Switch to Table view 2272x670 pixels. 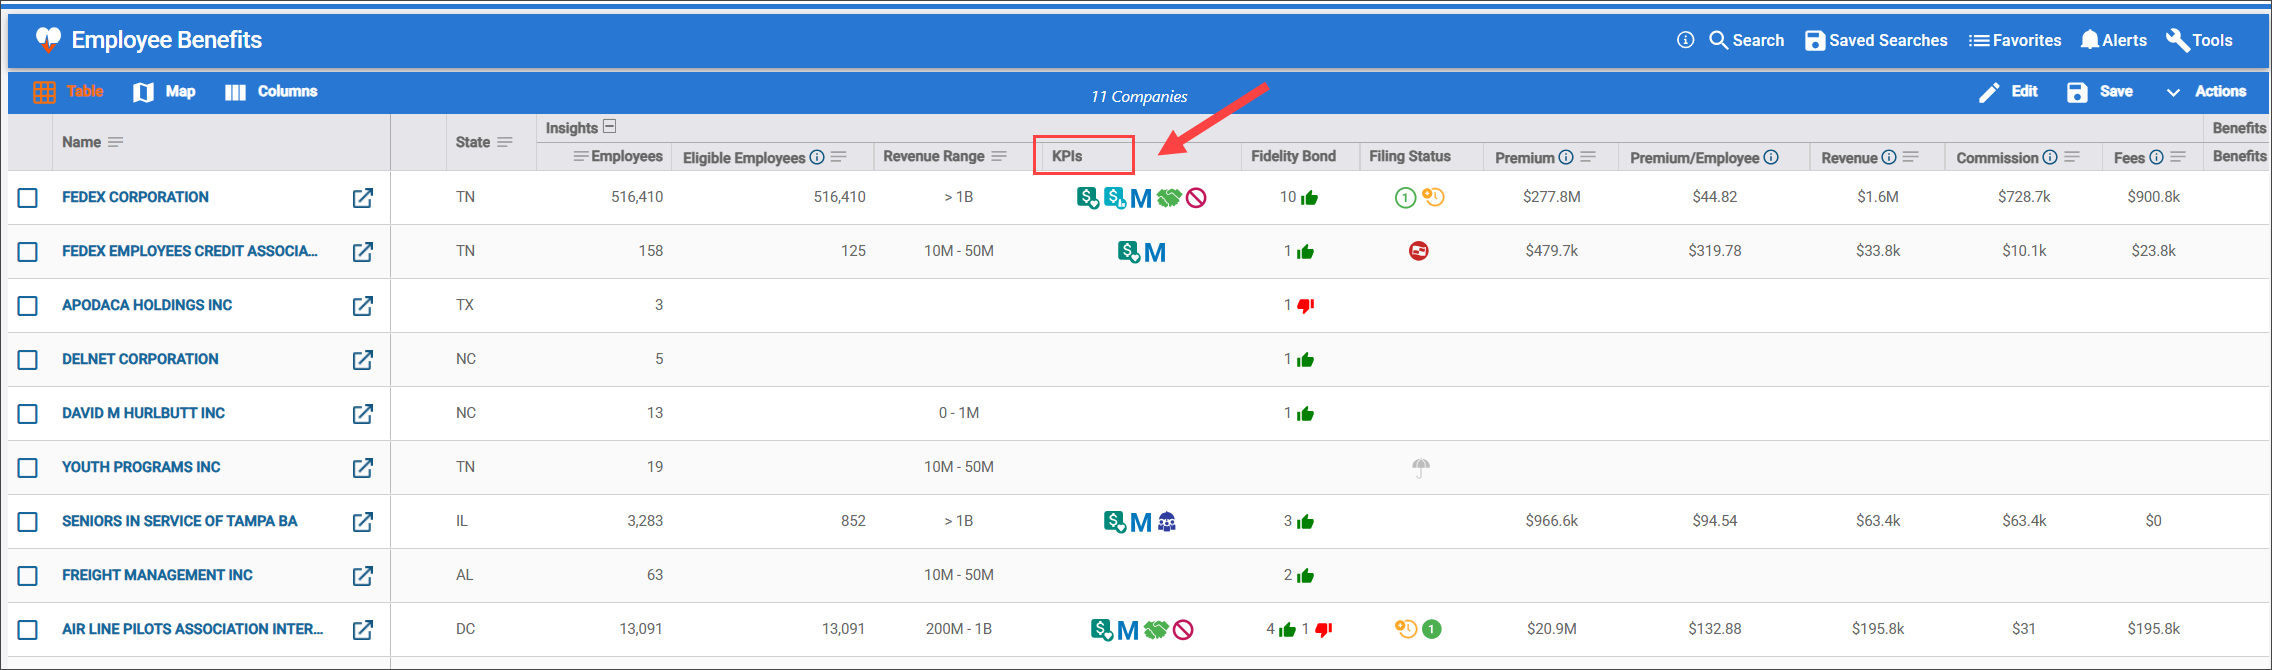68,91
